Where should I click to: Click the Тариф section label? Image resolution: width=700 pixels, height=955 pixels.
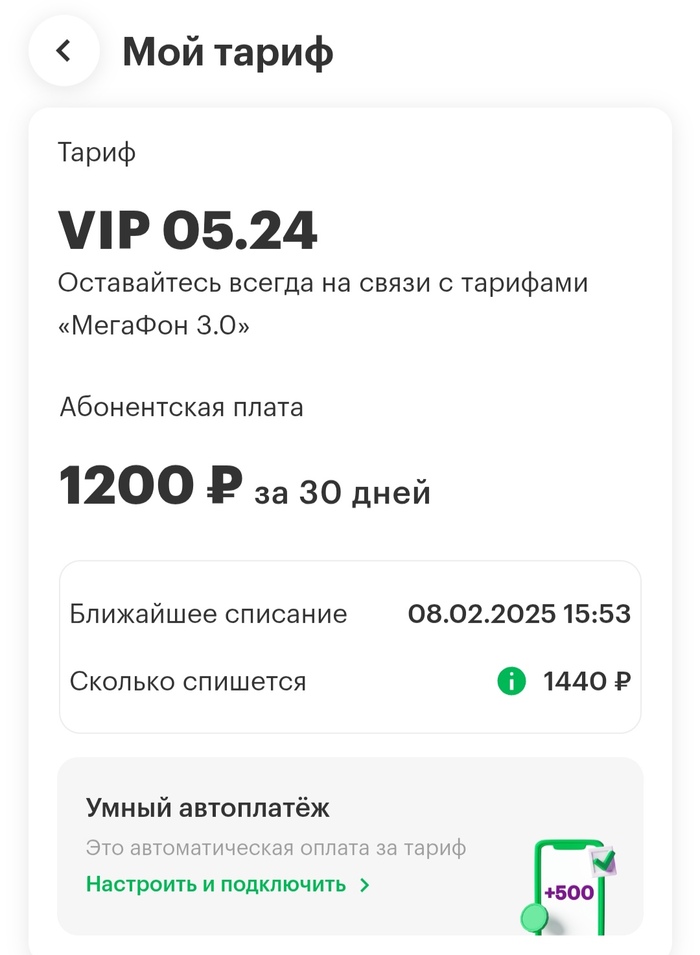click(97, 153)
